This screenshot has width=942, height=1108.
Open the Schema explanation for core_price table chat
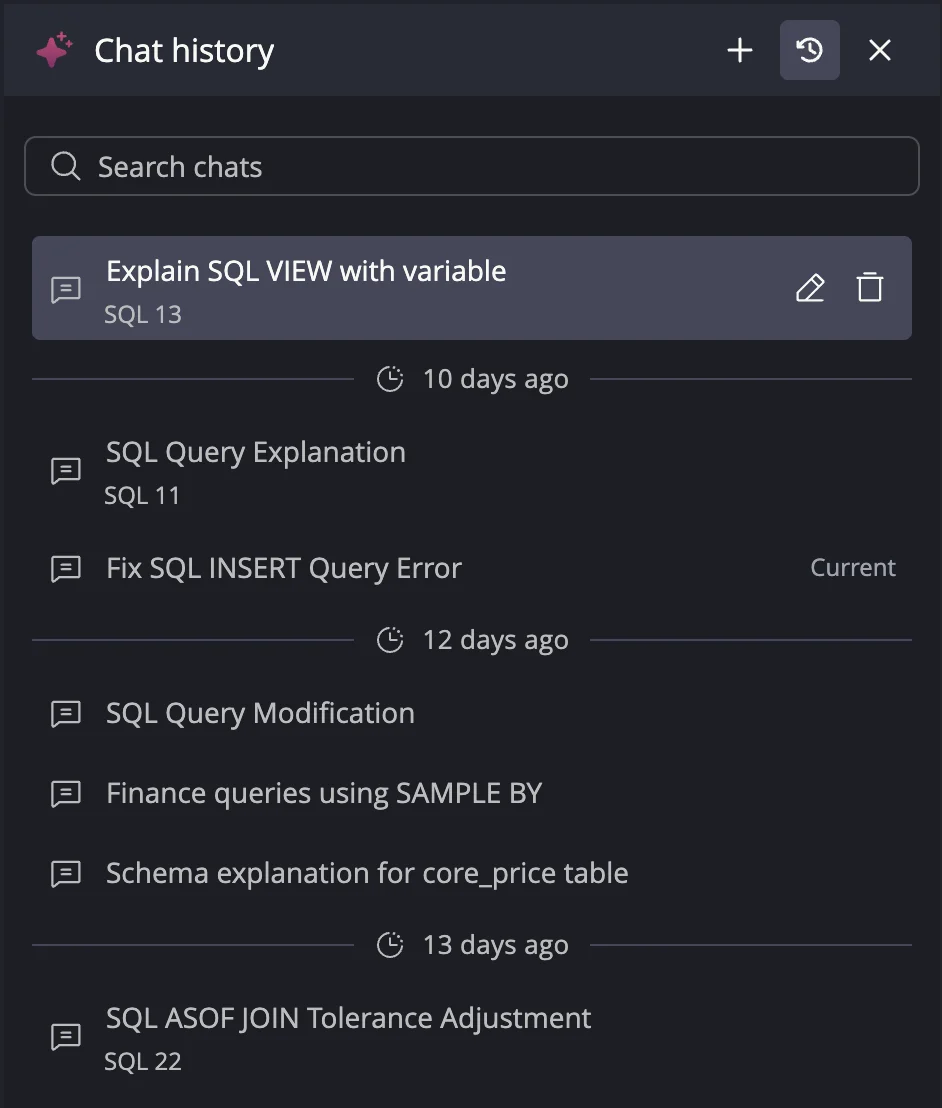(367, 872)
